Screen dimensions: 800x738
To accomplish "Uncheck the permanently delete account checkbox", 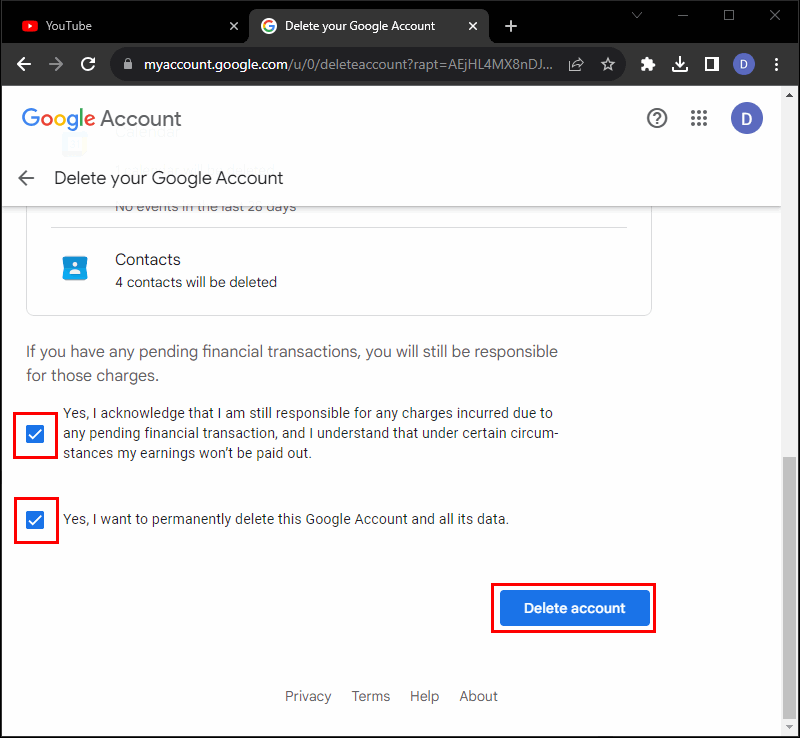I will pyautogui.click(x=35, y=520).
